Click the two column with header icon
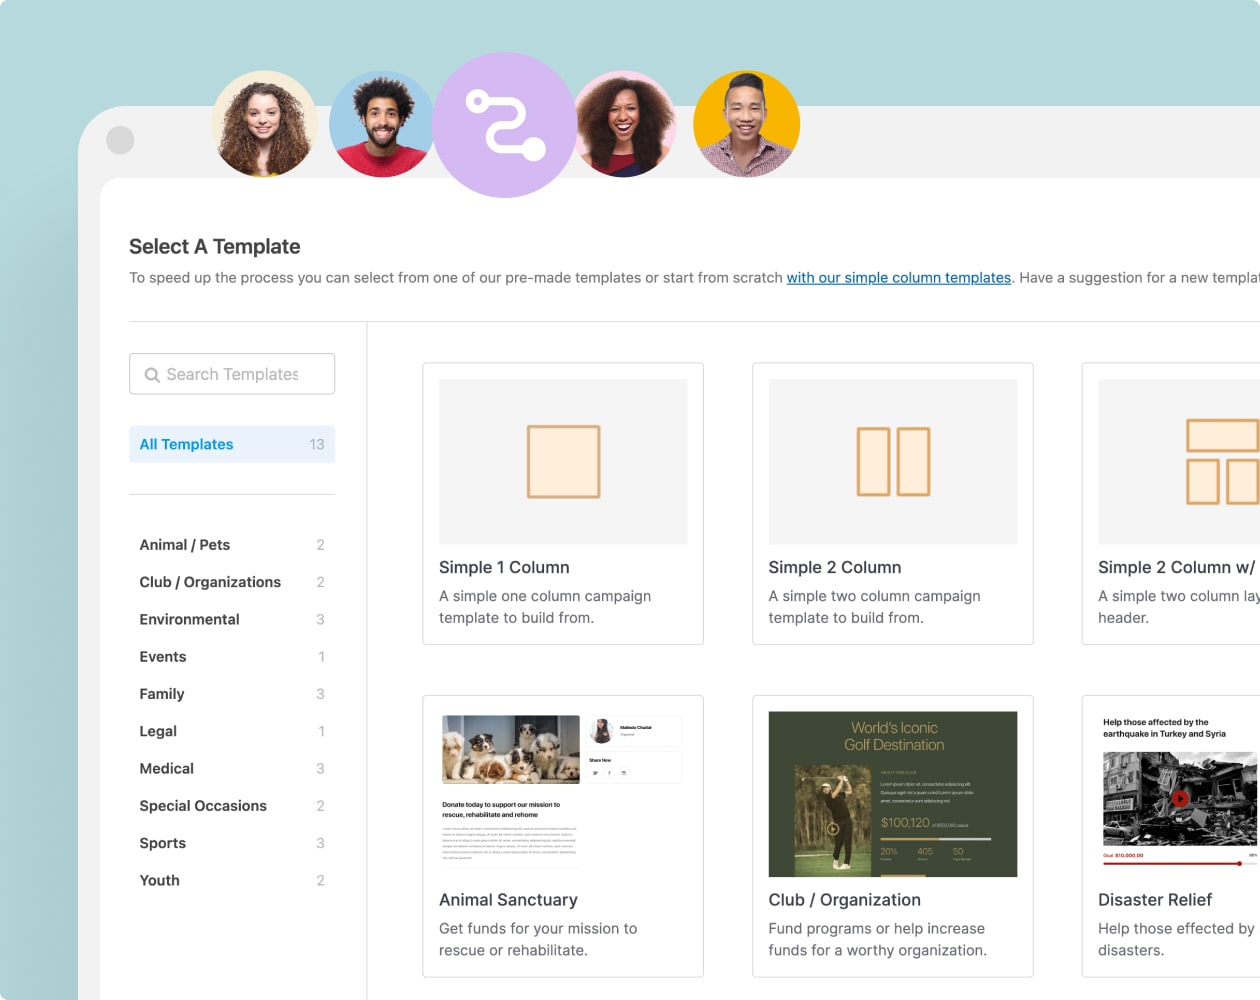The width and height of the screenshot is (1260, 1000). (1221, 462)
